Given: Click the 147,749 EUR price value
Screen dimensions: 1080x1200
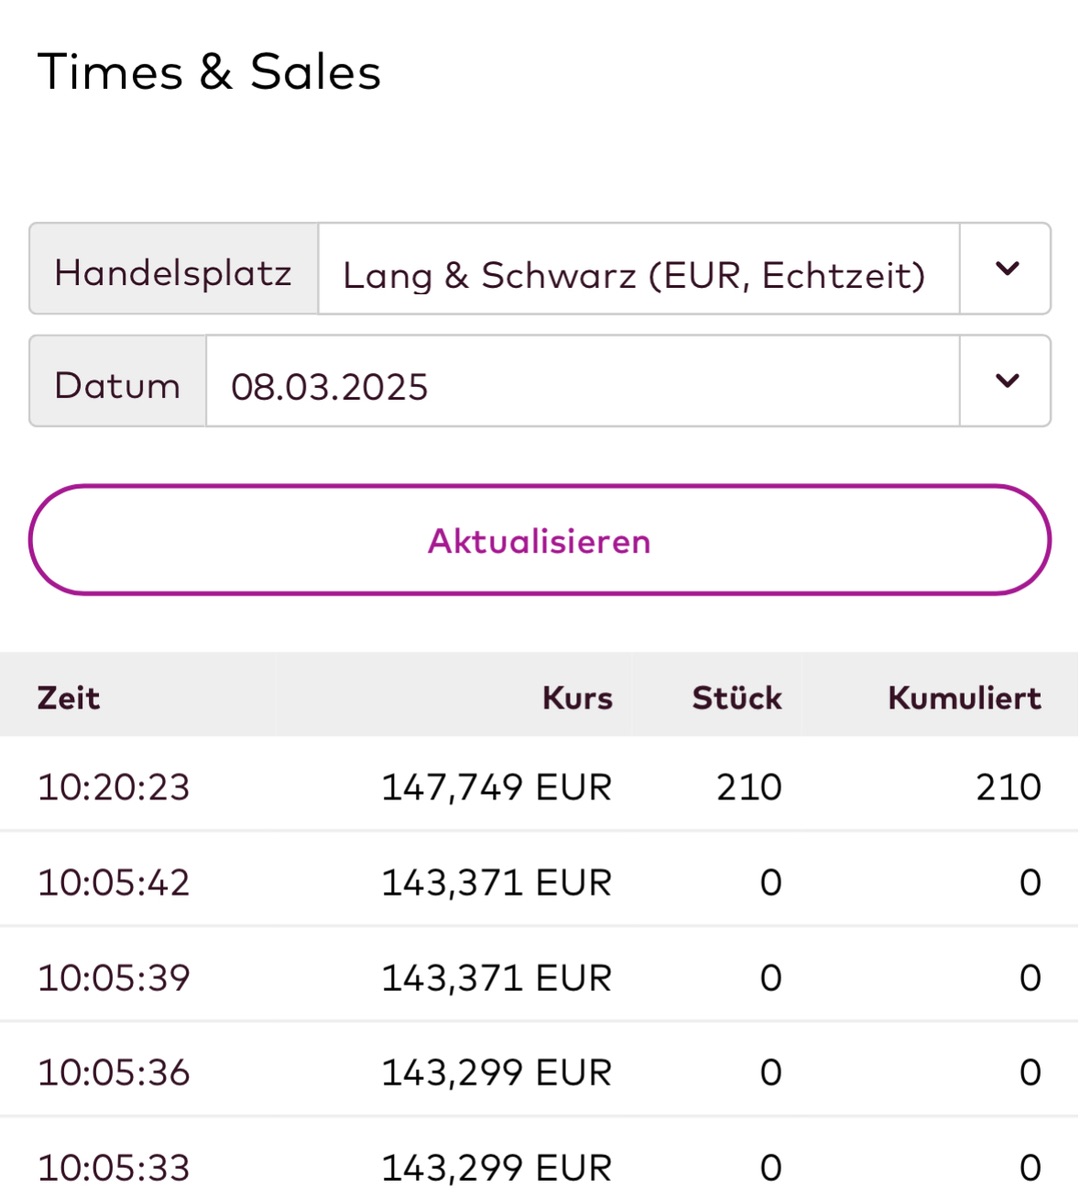Looking at the screenshot, I should (x=496, y=787).
